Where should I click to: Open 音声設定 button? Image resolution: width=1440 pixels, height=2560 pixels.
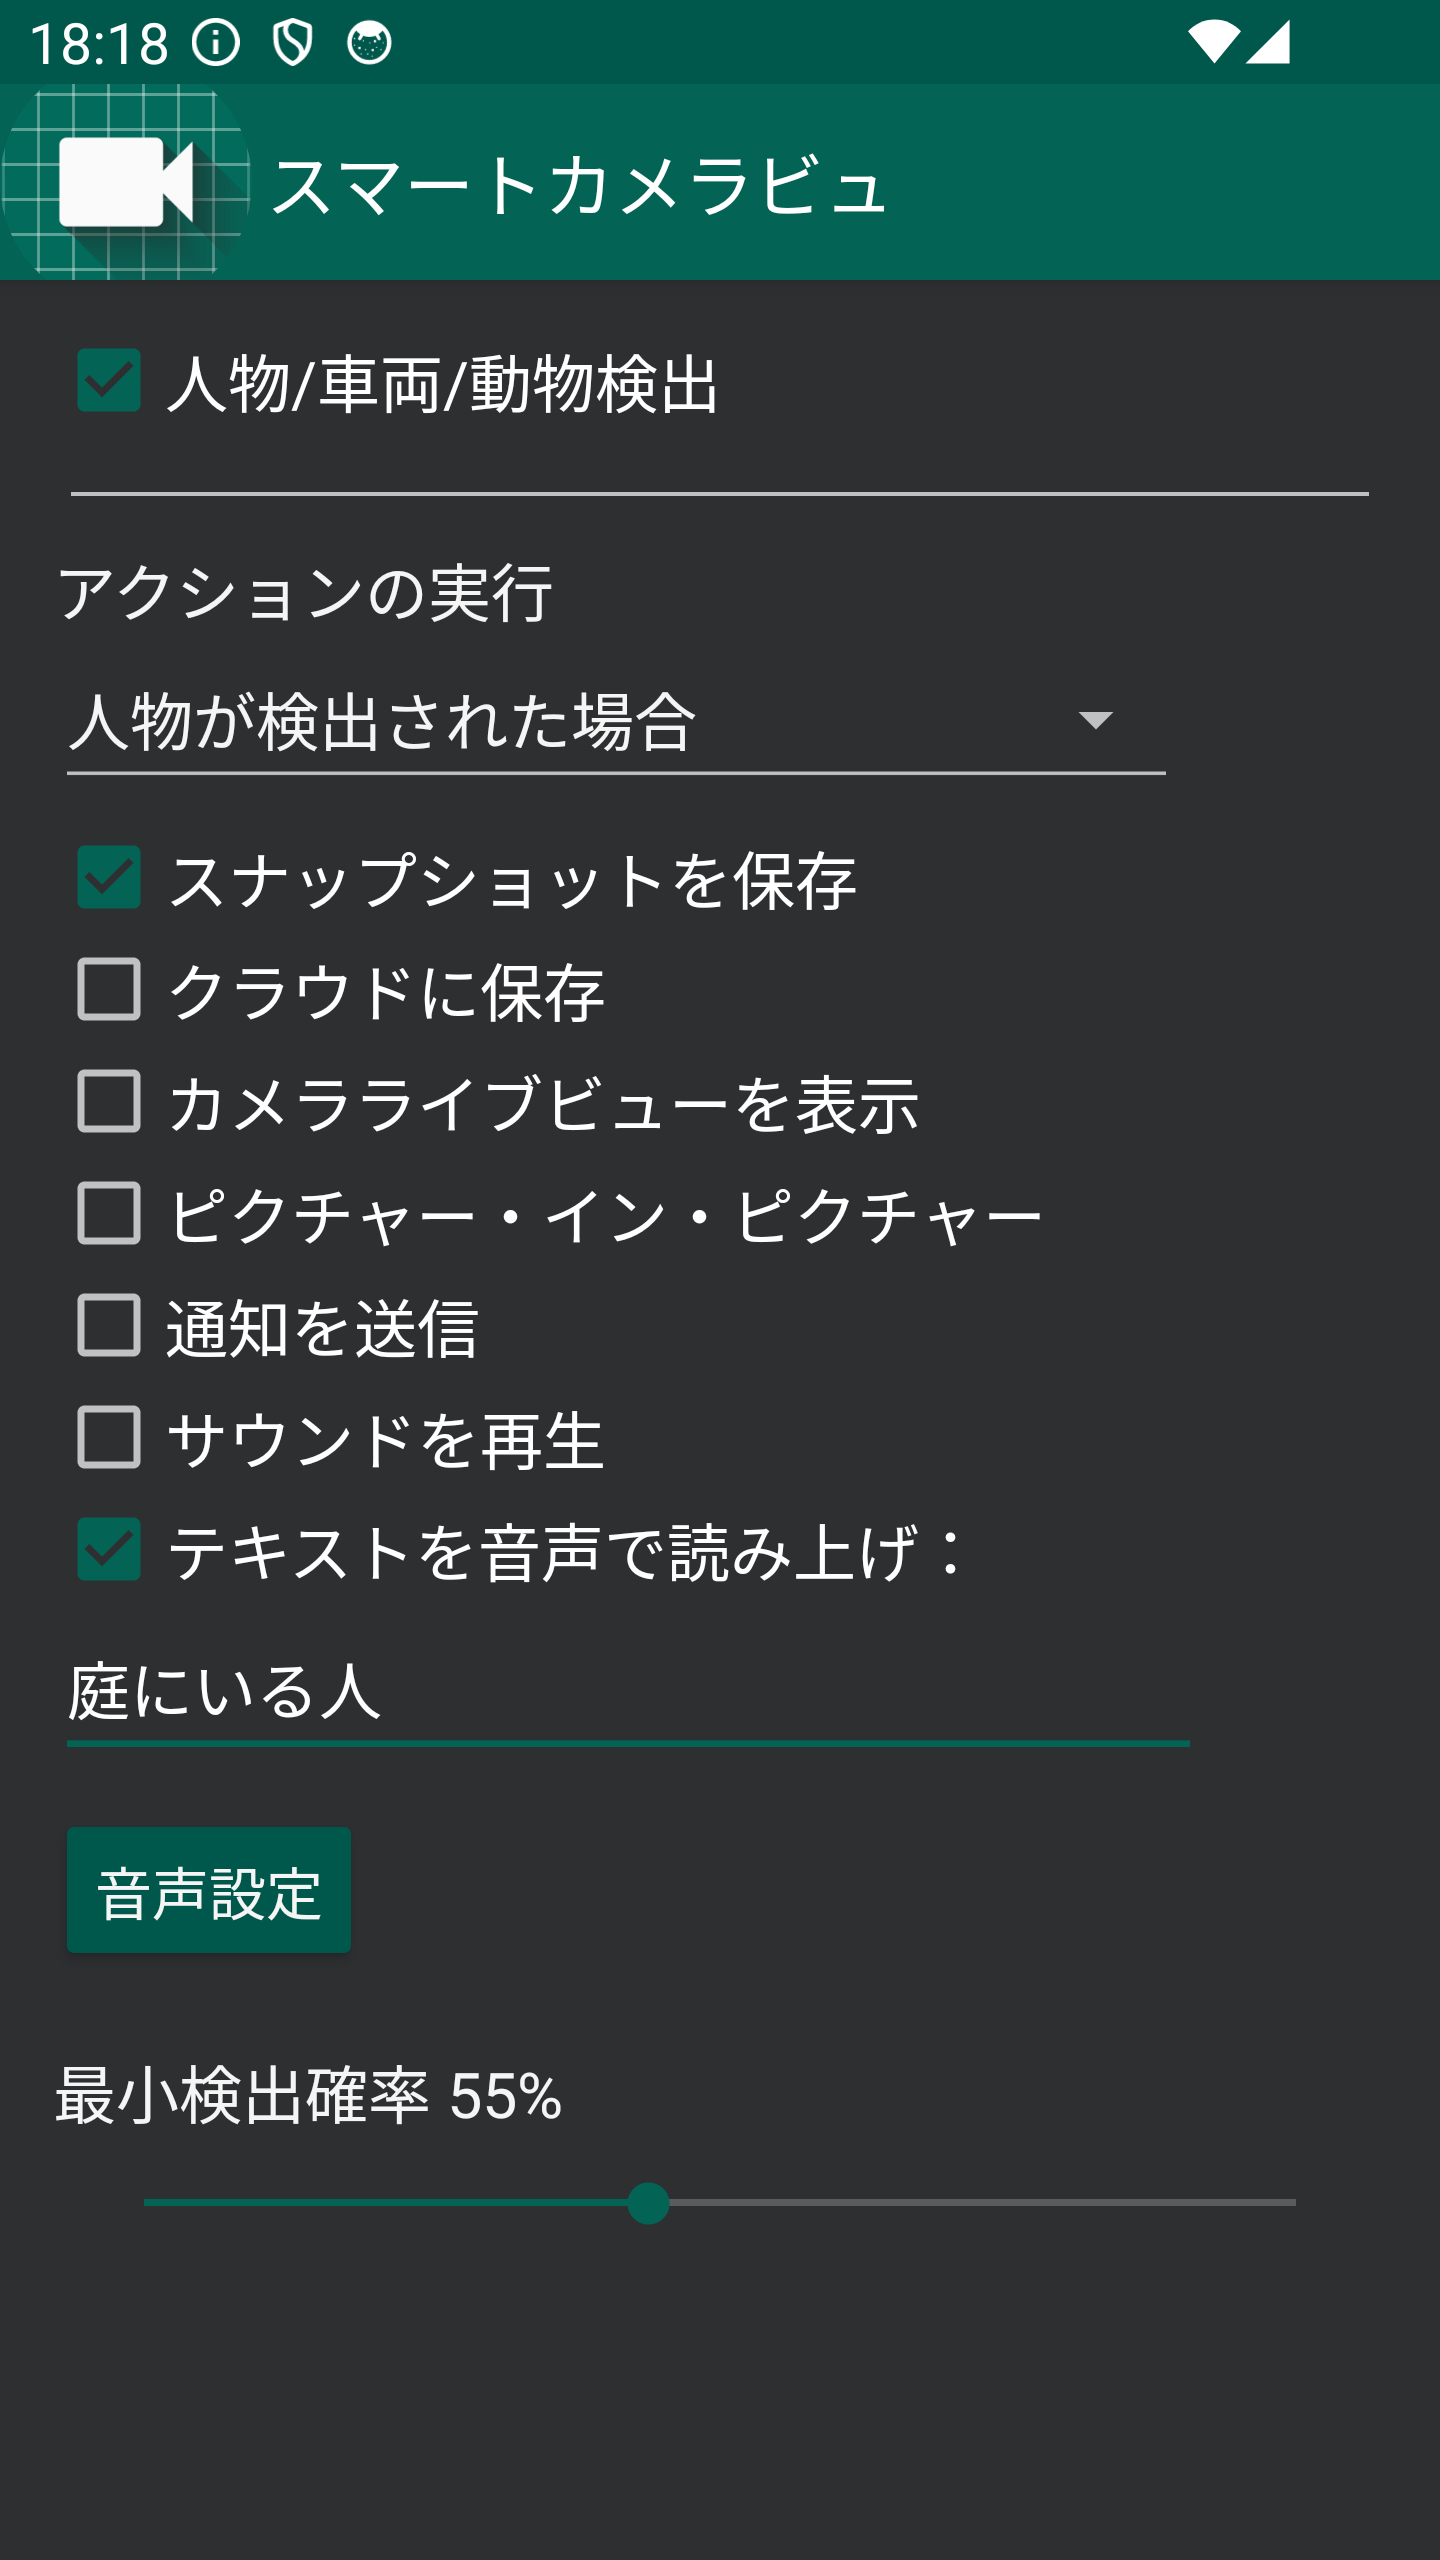pos(209,1890)
